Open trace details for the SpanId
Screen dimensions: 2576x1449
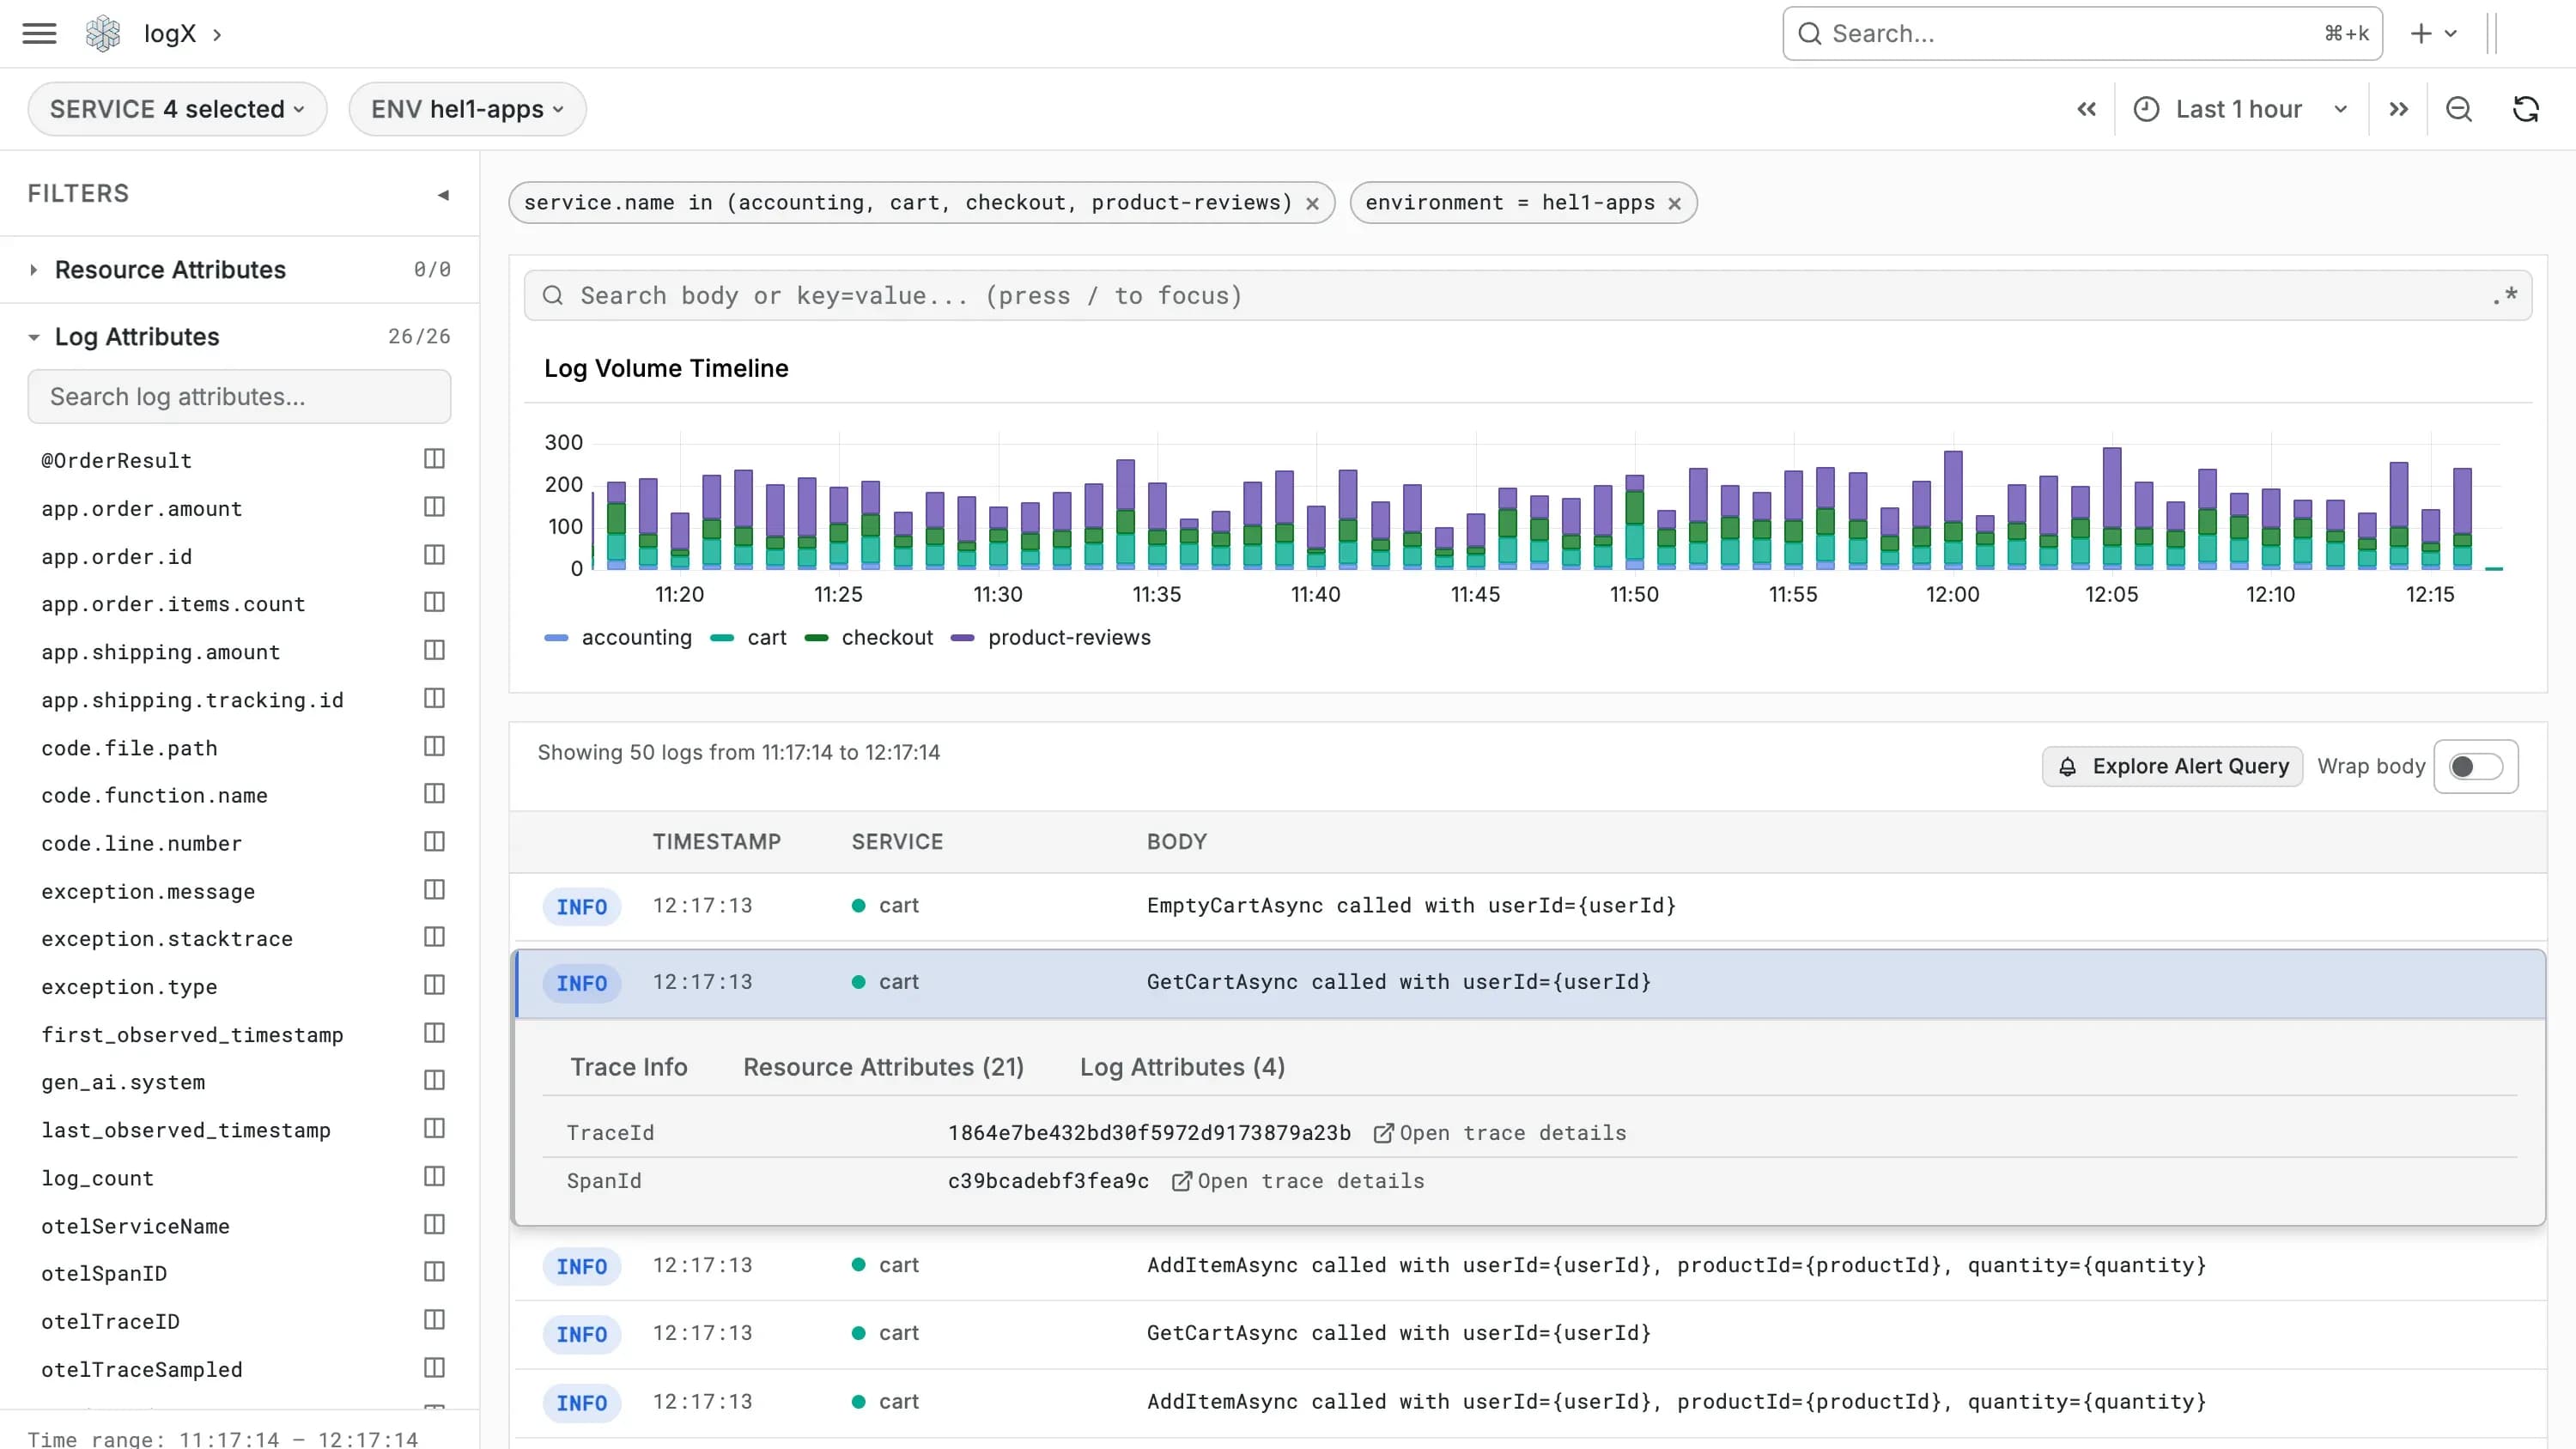(x=1297, y=1181)
